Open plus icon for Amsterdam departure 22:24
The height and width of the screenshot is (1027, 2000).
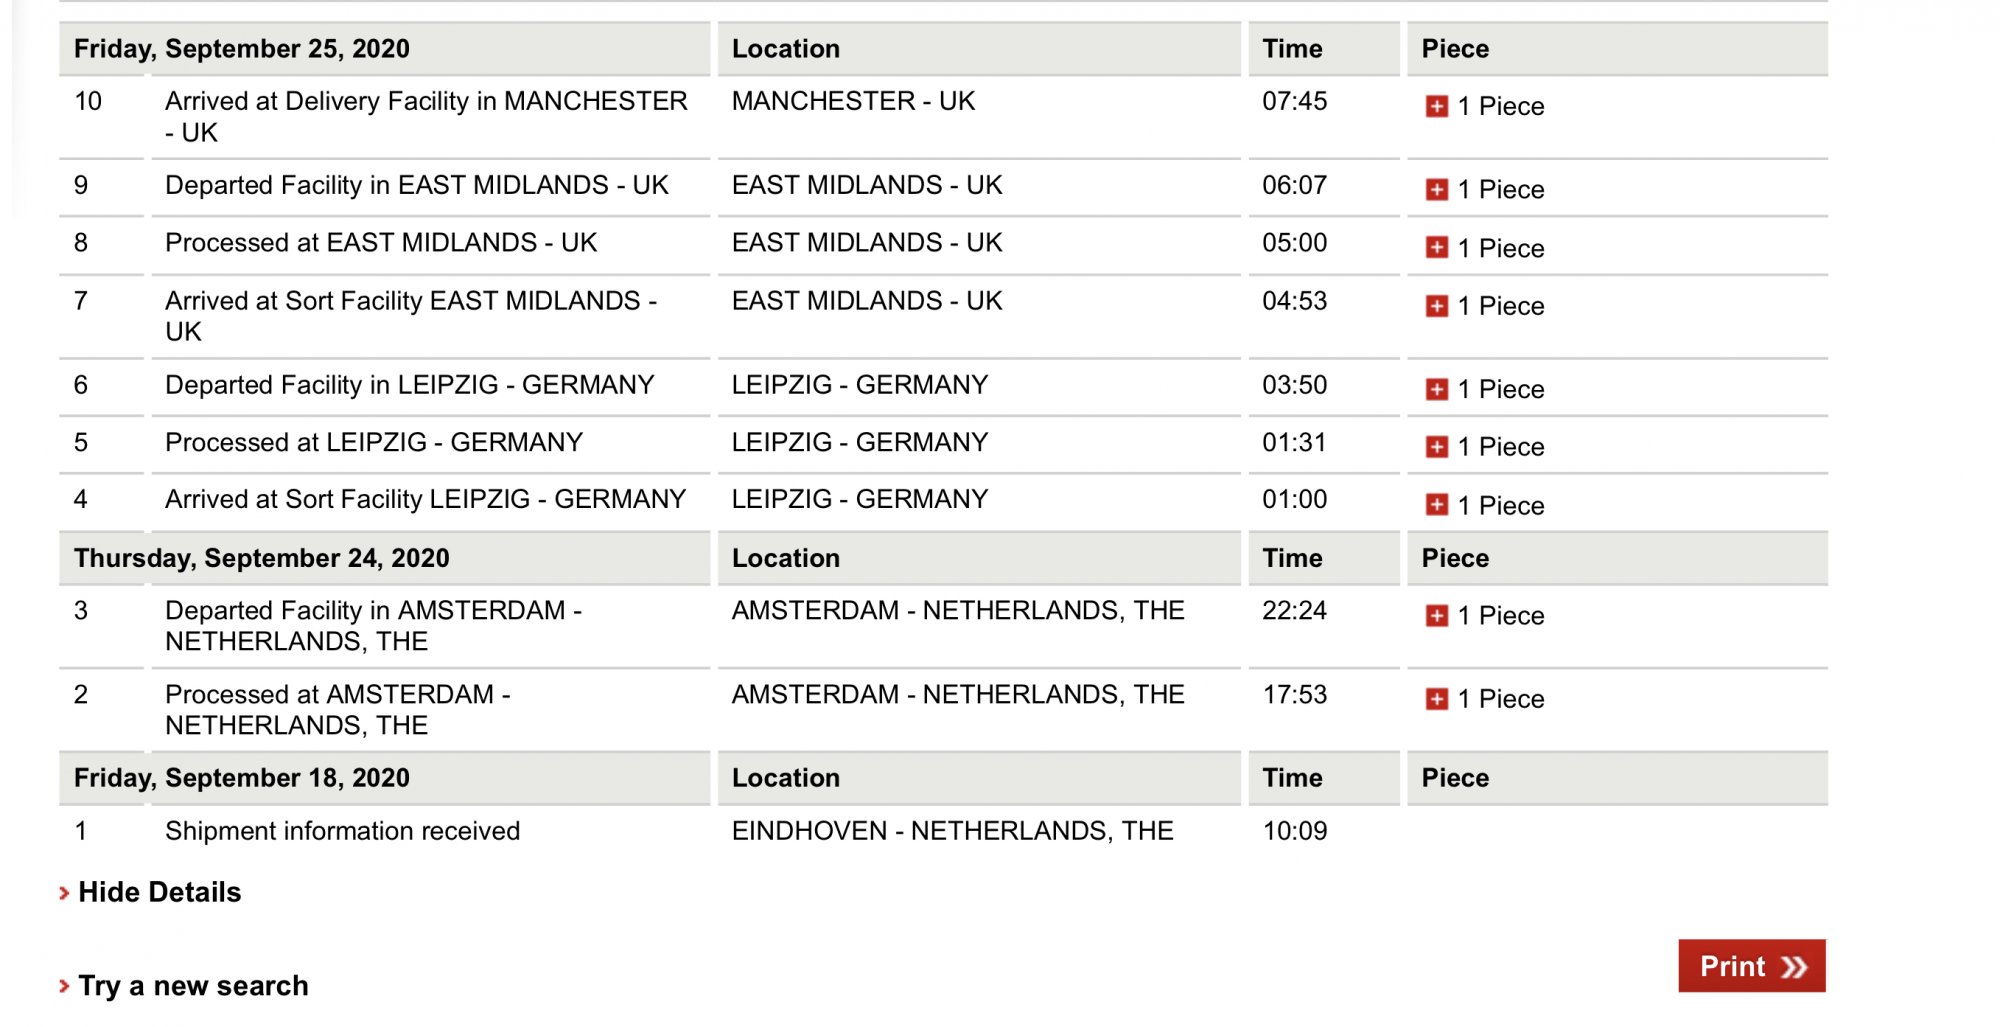point(1436,615)
